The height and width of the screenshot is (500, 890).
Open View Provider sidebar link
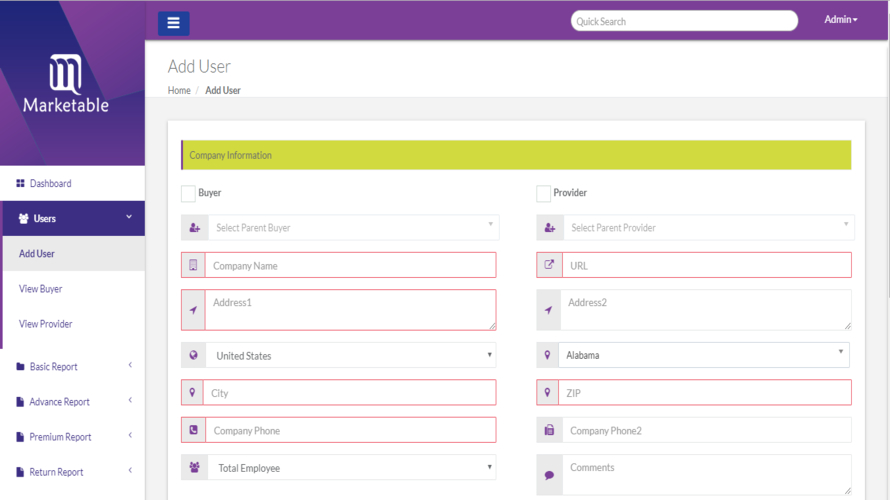pyautogui.click(x=45, y=324)
